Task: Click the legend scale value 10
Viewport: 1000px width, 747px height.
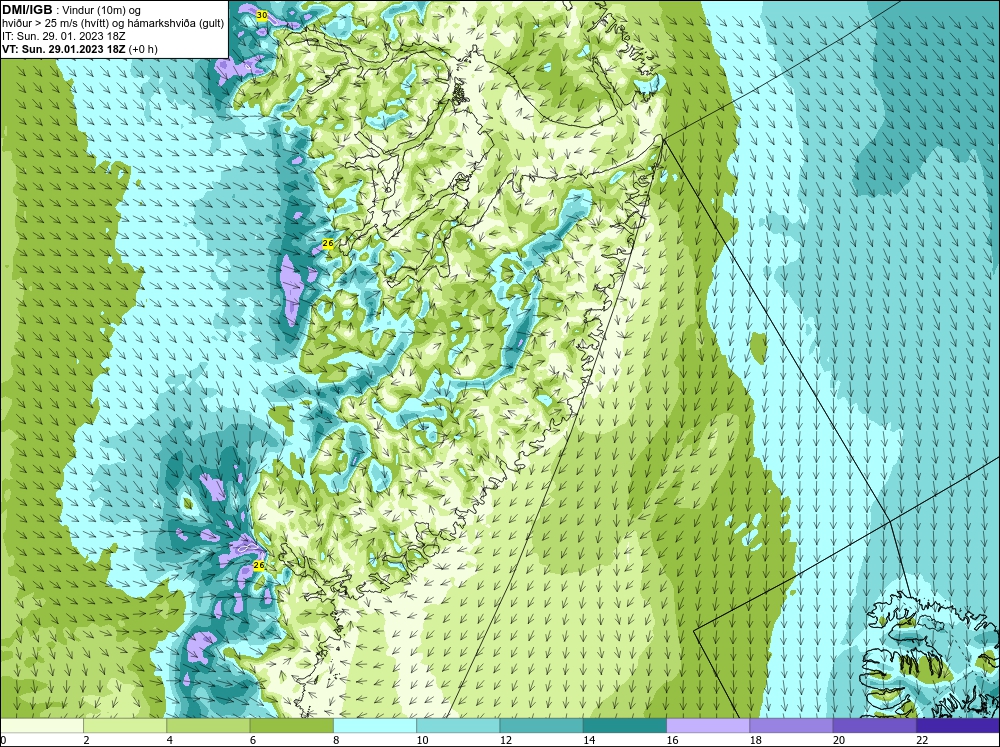Action: 422,740
